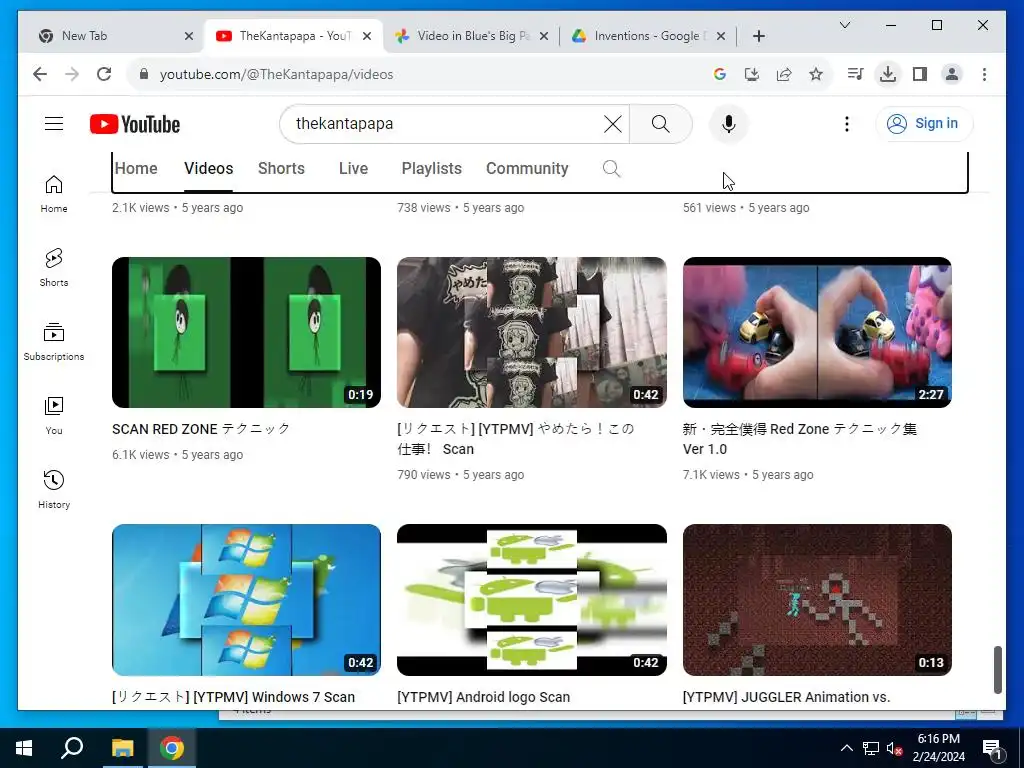The height and width of the screenshot is (768, 1024).
Task: Open SCAN RED ZONE テクニック video title
Action: point(201,429)
